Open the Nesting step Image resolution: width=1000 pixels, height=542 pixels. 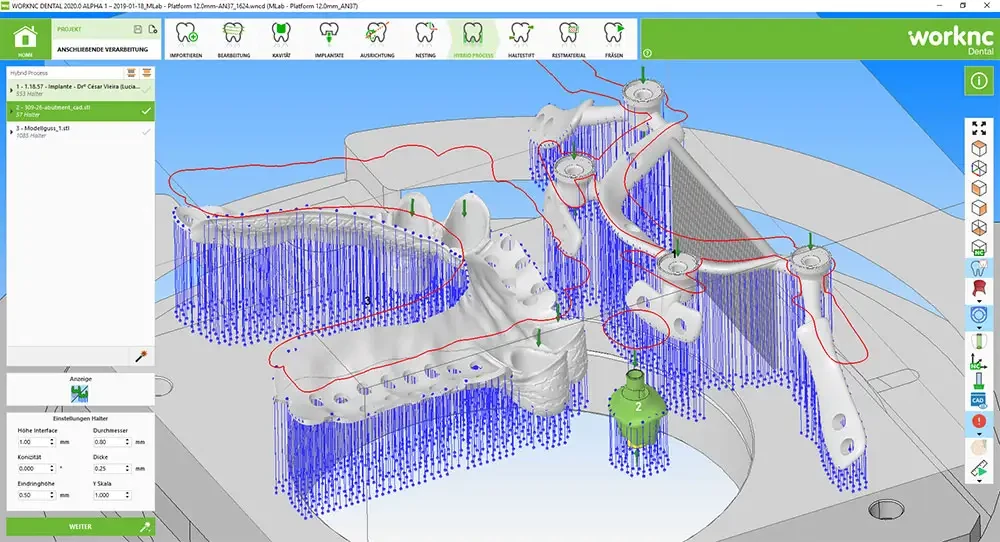[x=425, y=40]
